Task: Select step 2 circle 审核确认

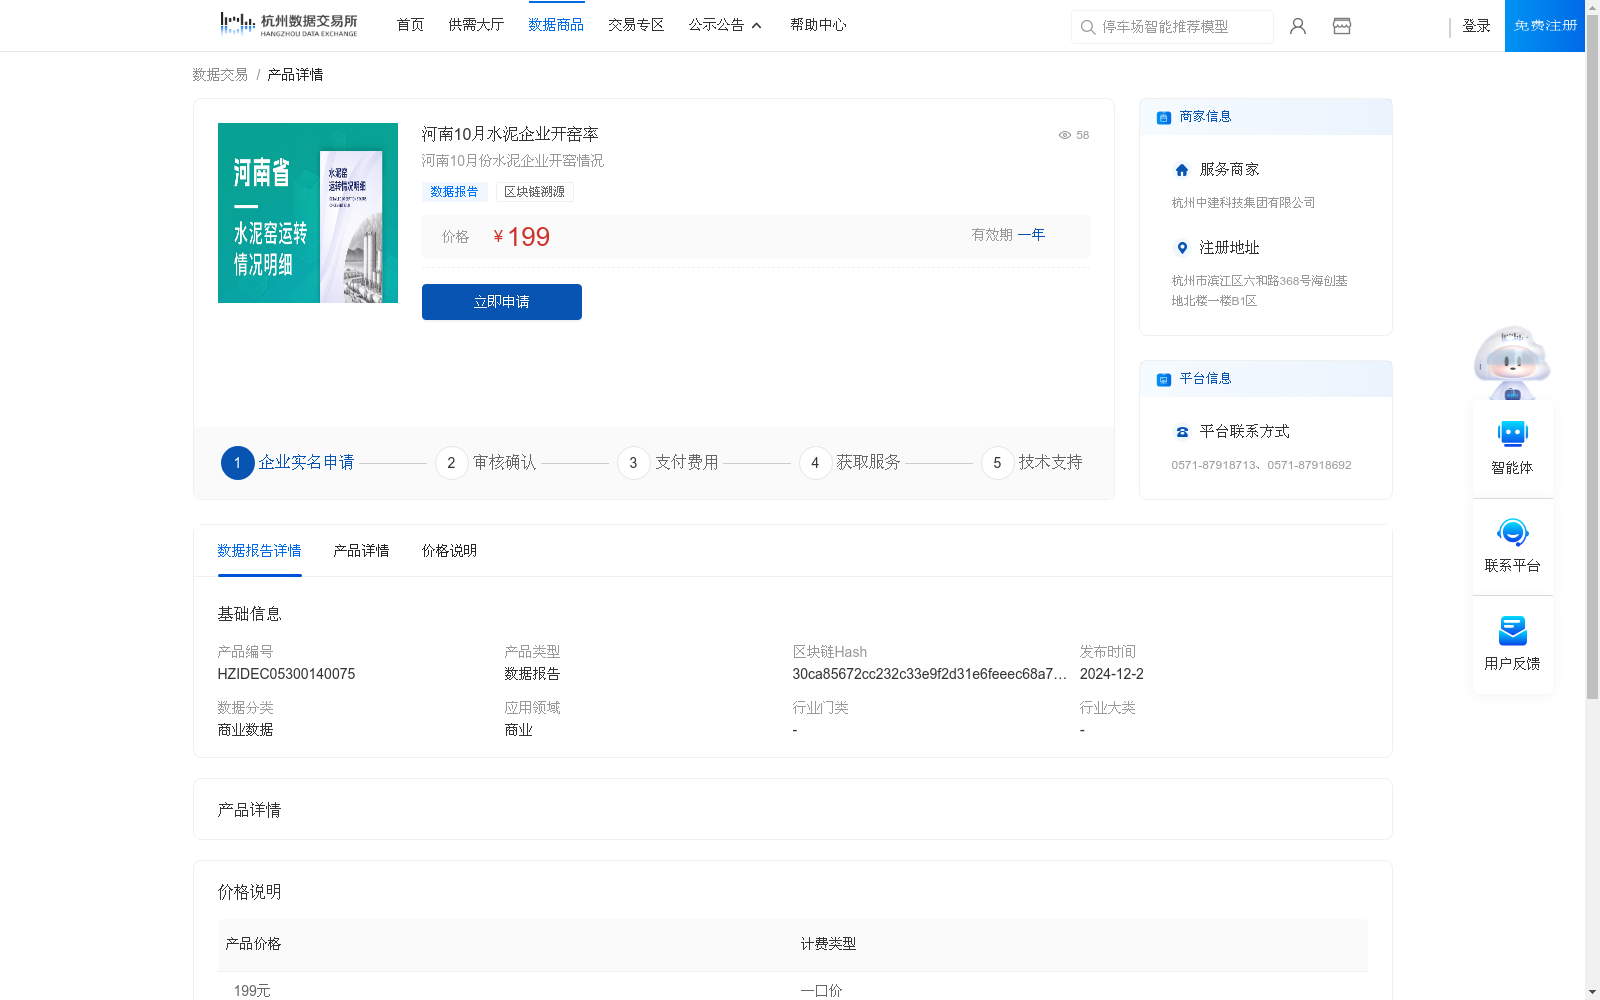Action: [451, 463]
